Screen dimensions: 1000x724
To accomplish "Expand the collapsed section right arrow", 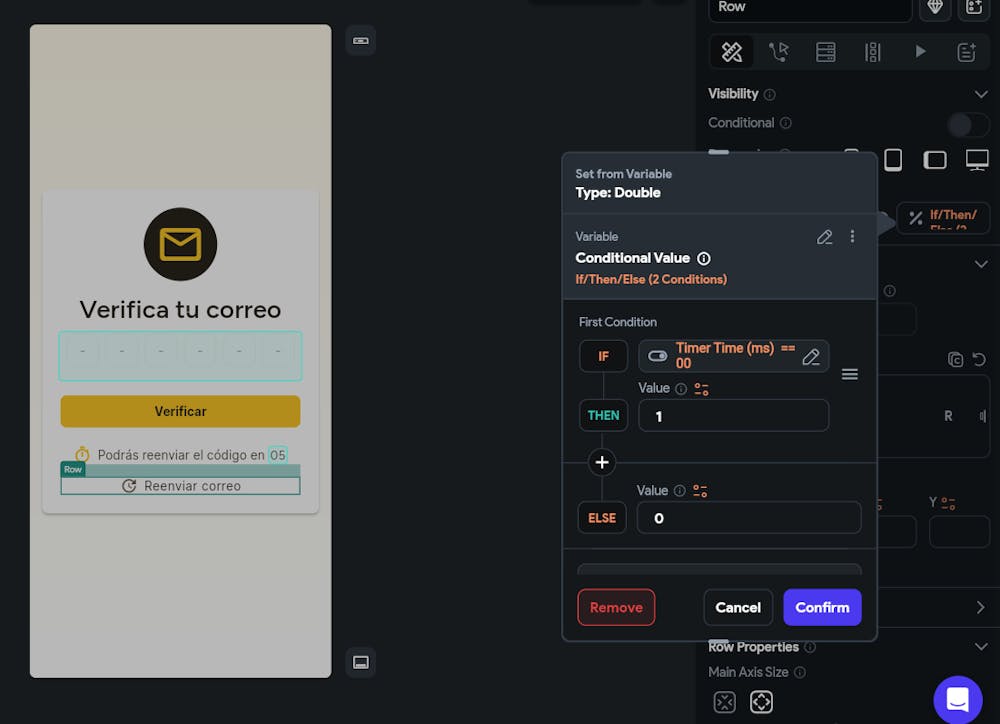I will (x=981, y=607).
